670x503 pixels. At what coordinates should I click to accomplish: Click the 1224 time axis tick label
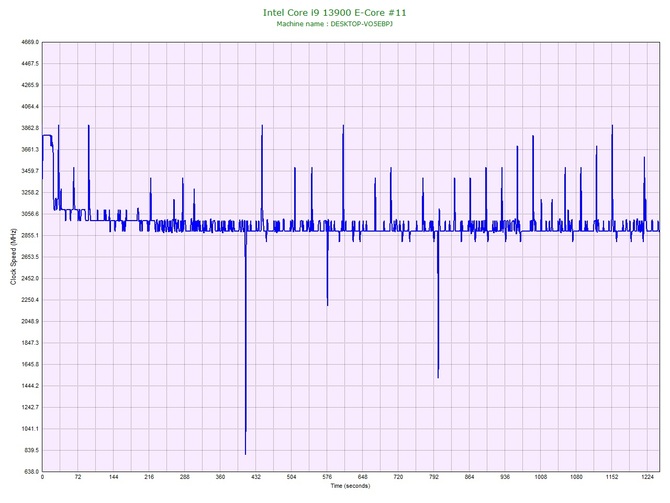click(x=647, y=477)
